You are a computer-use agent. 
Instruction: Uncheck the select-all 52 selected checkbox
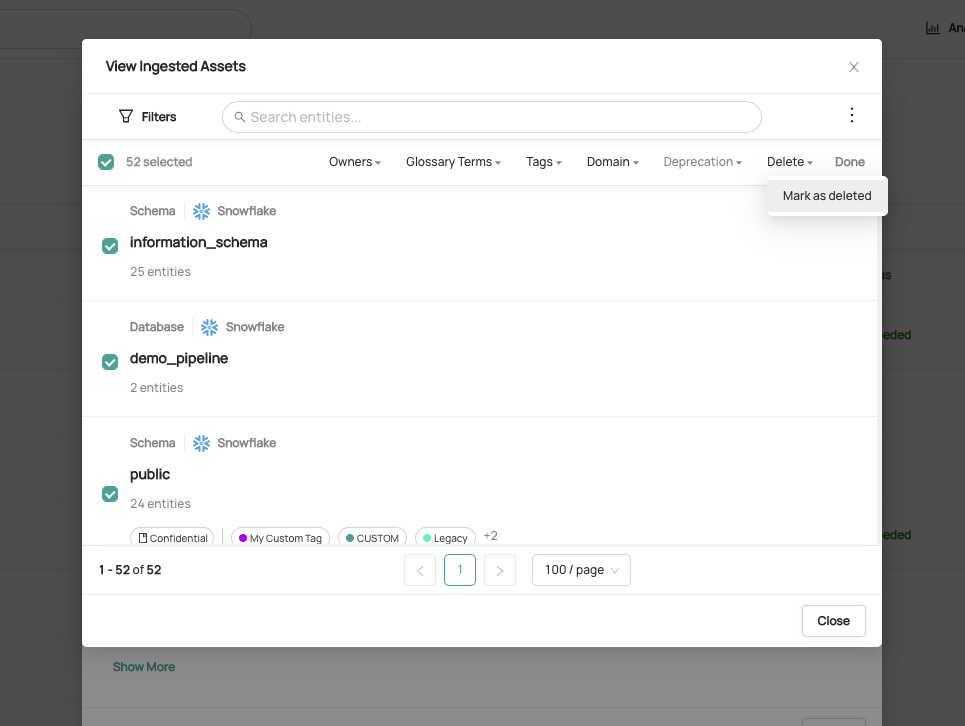[106, 162]
